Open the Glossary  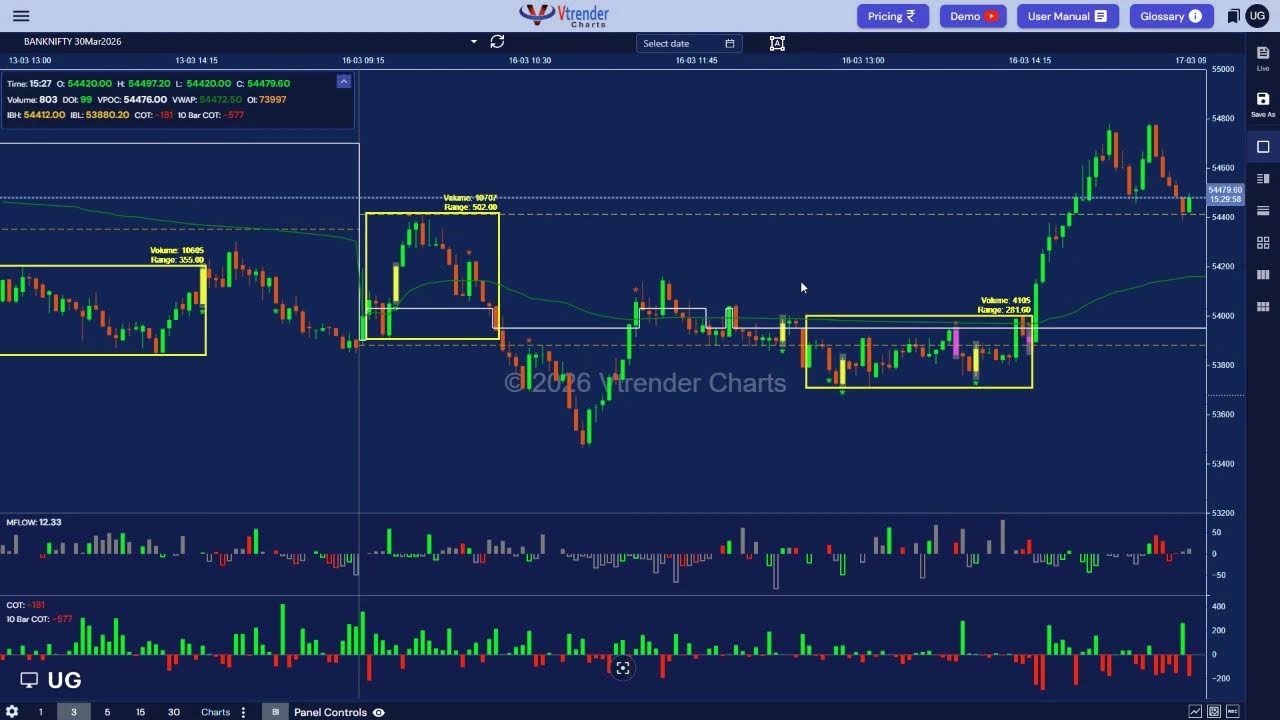[1171, 16]
